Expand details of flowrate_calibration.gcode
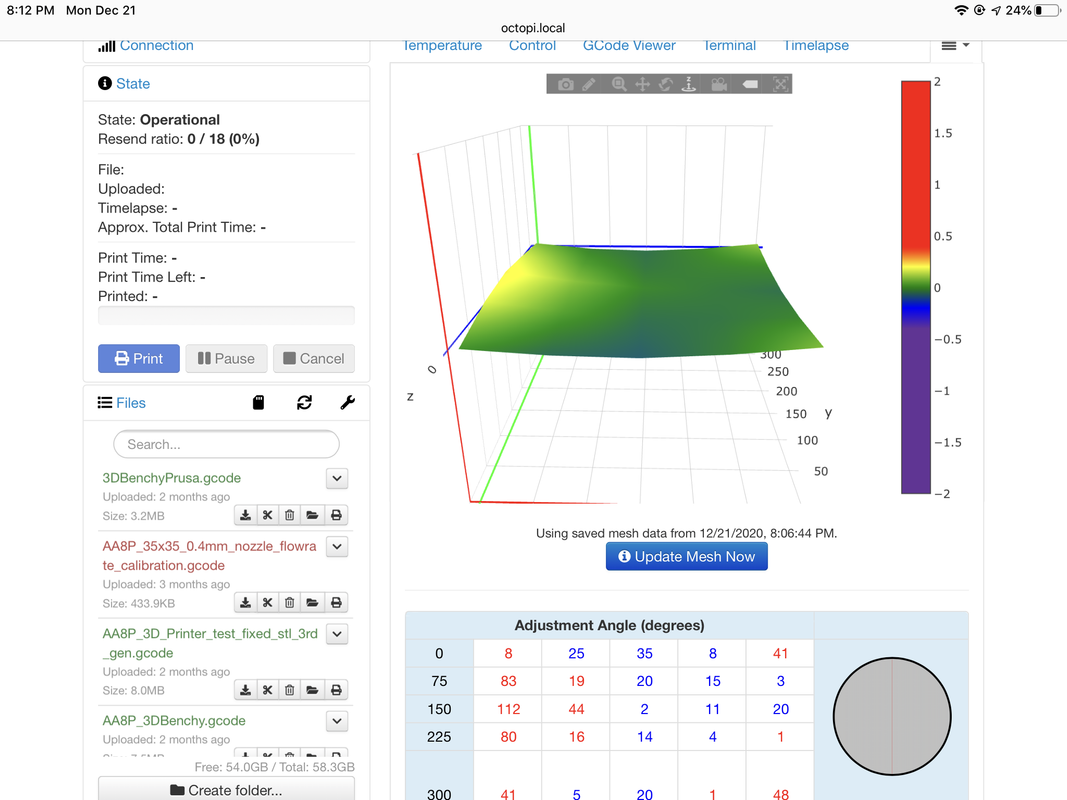 click(337, 546)
